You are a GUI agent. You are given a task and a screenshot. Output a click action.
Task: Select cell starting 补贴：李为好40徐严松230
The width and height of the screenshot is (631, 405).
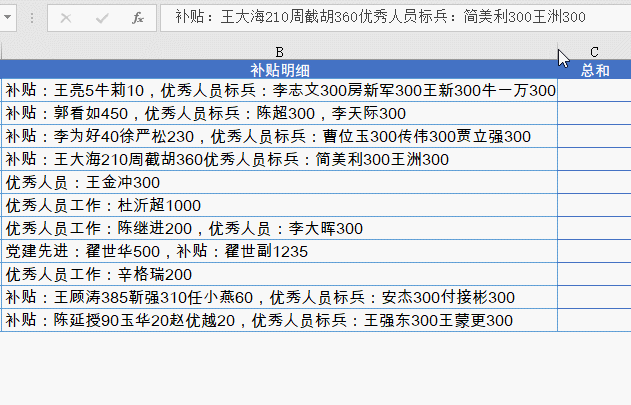[279, 136]
